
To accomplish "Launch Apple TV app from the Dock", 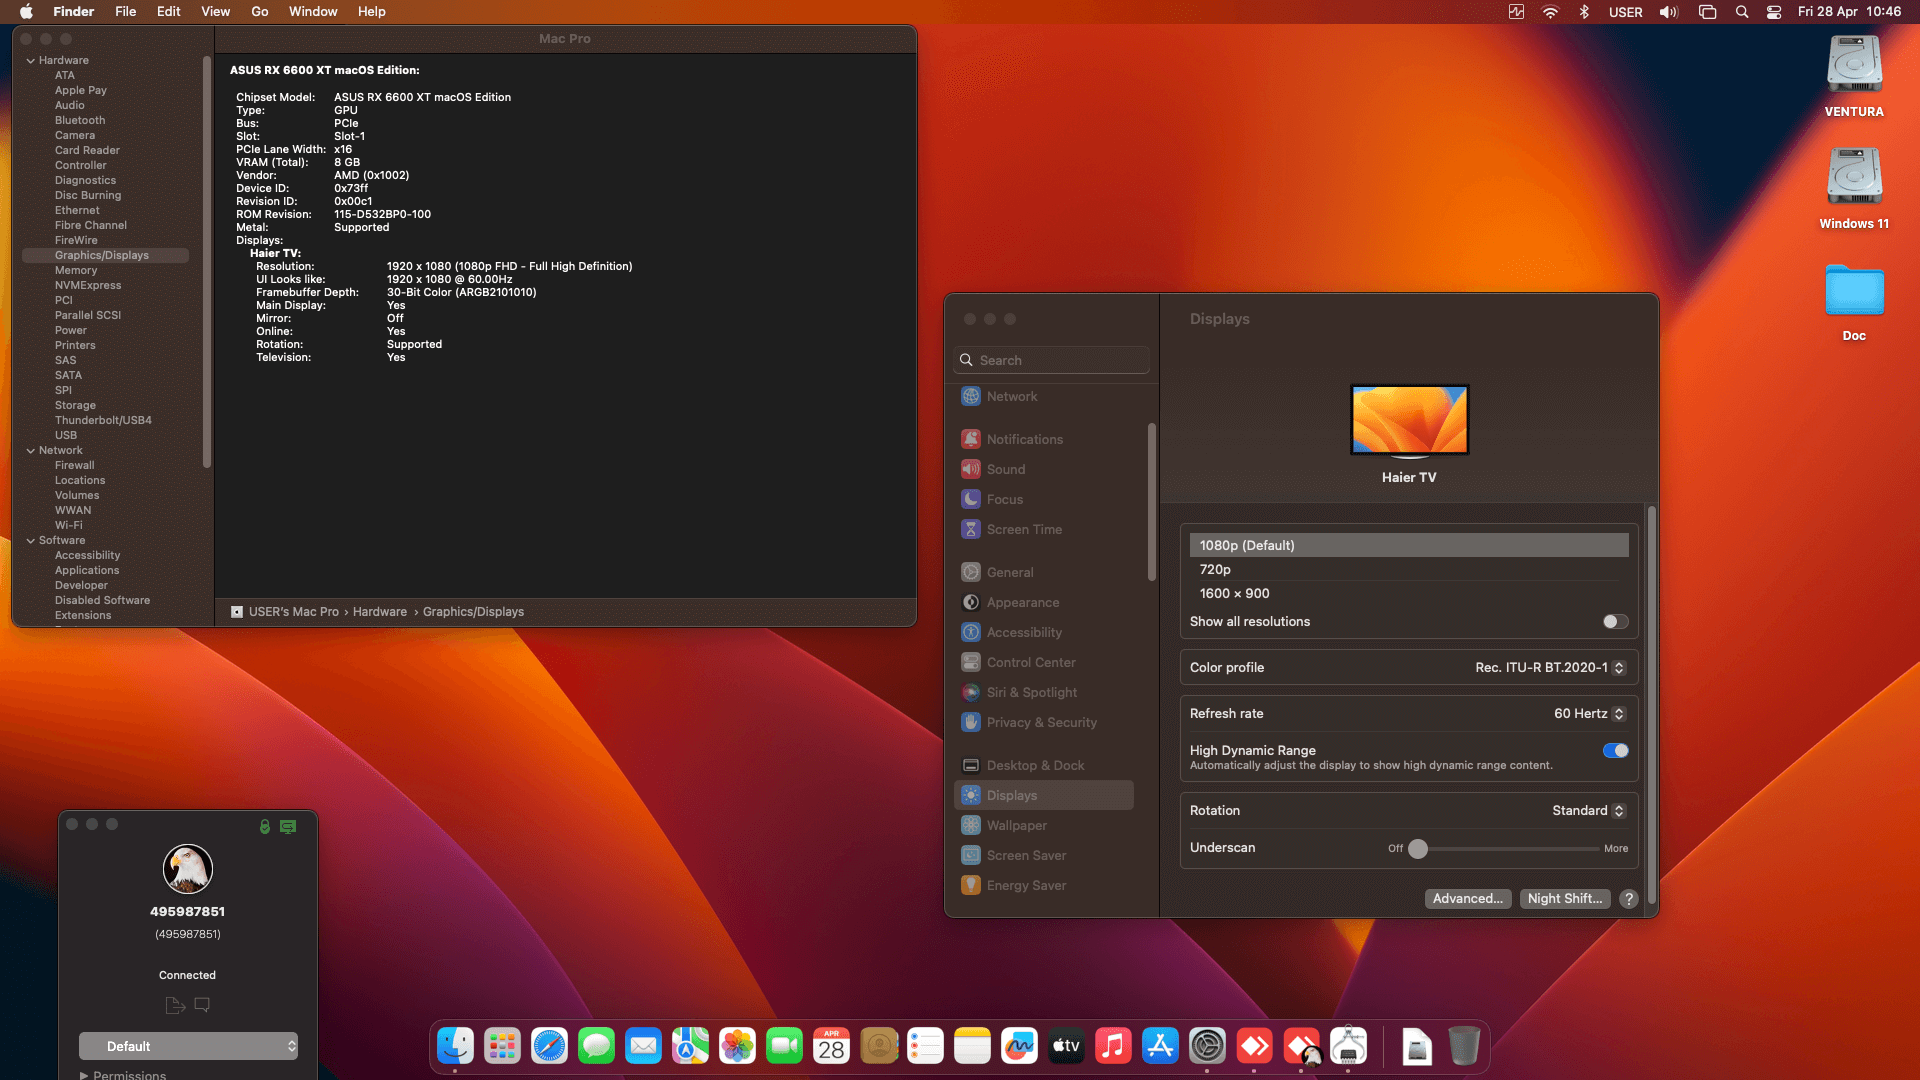I will point(1066,1046).
